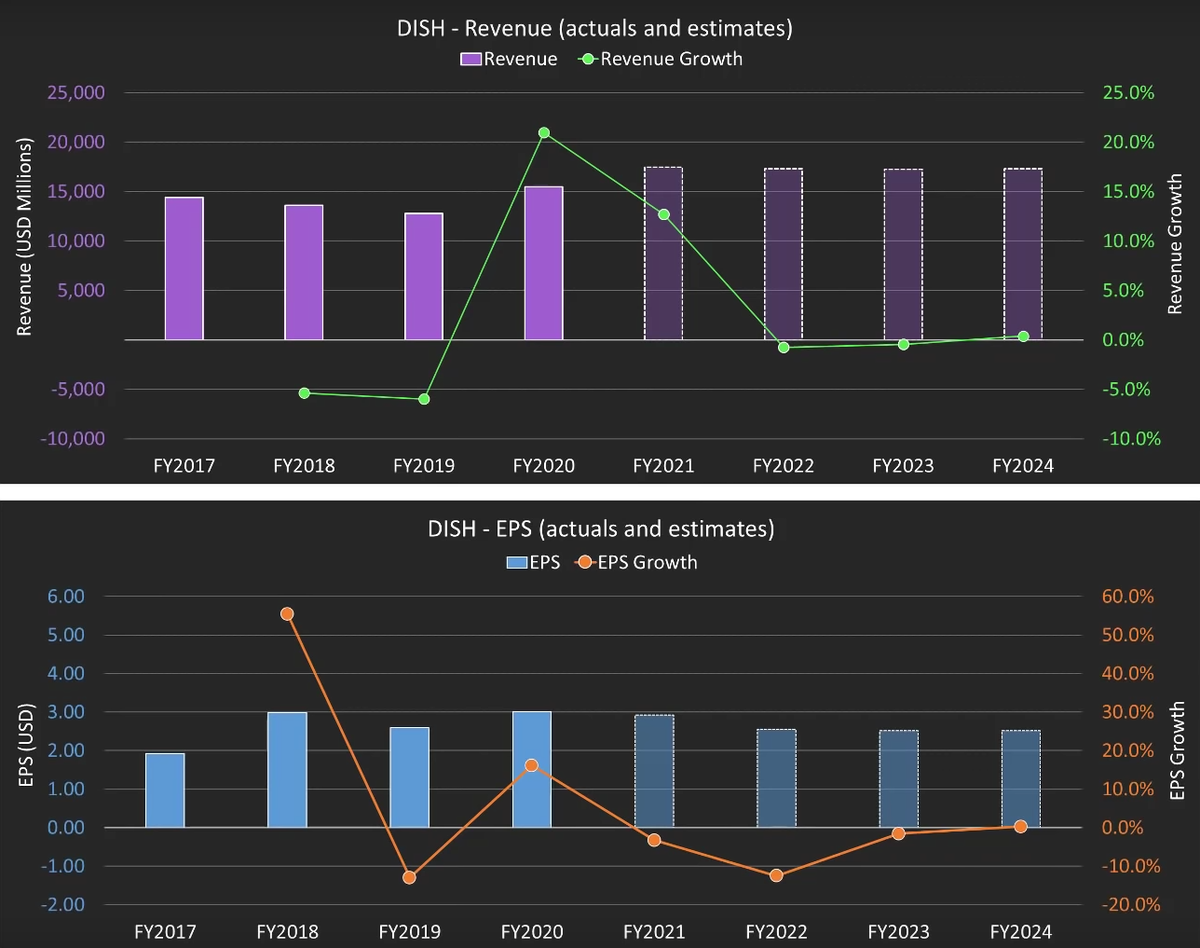Click the FY2020 revenue growth peak point

pos(544,132)
